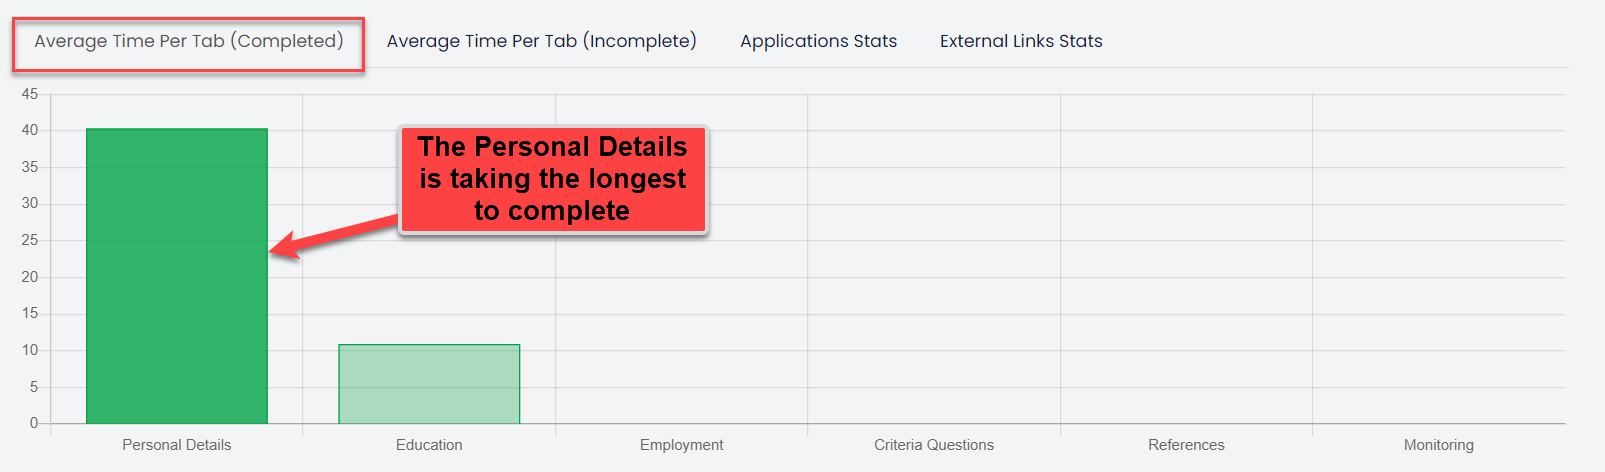Viewport: 1605px width, 472px height.
Task: Click the Education light green bar
Action: [x=429, y=384]
